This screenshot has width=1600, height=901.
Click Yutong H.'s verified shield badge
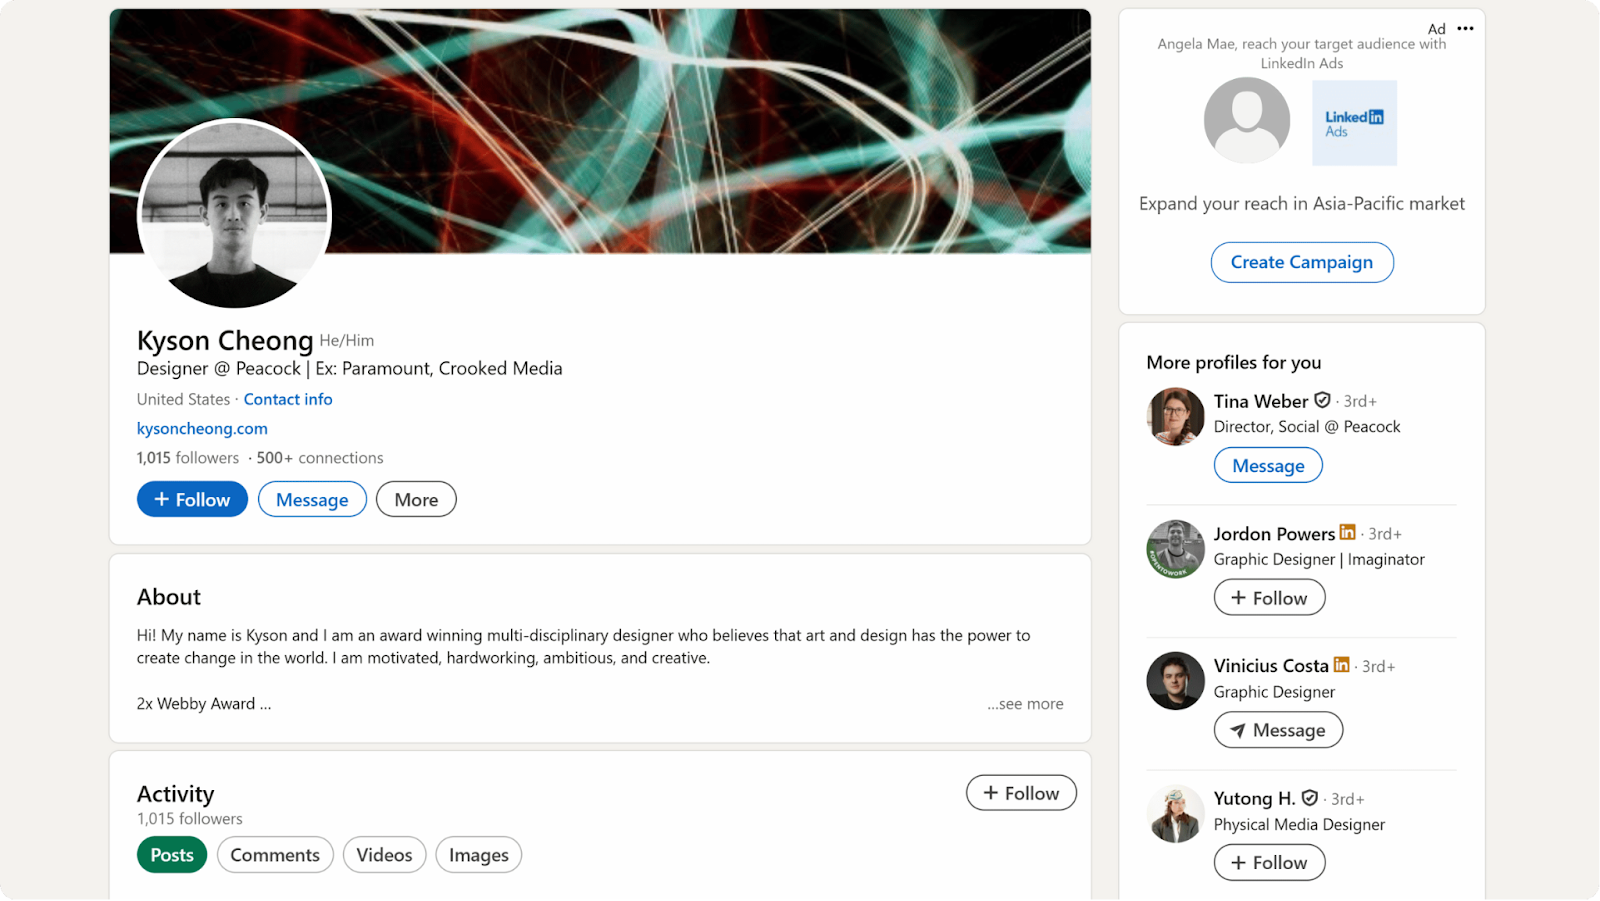tap(1310, 798)
